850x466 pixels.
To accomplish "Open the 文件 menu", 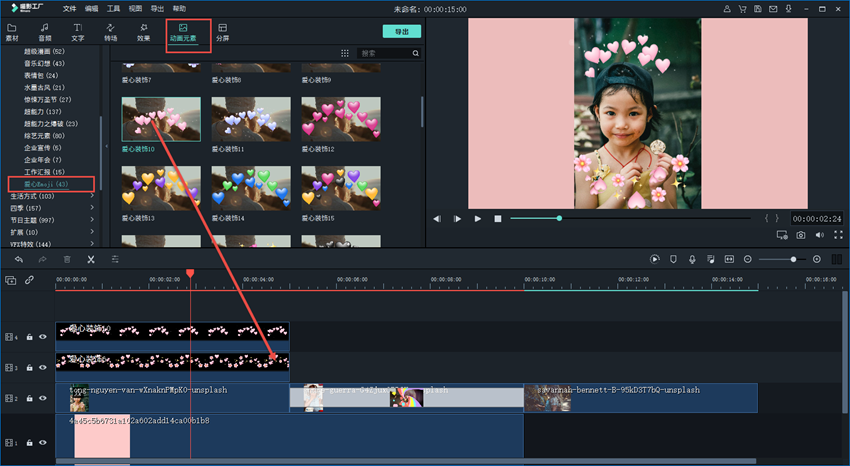I will 69,8.
